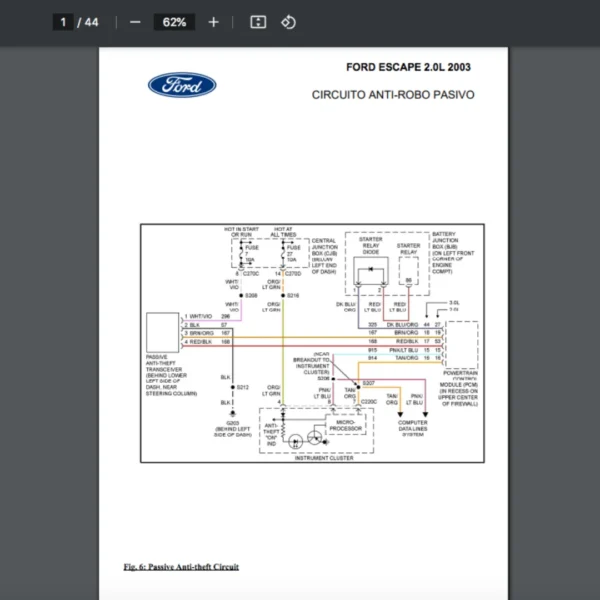This screenshot has width=600, height=600.
Task: Click the current page number field
Action: click(63, 22)
